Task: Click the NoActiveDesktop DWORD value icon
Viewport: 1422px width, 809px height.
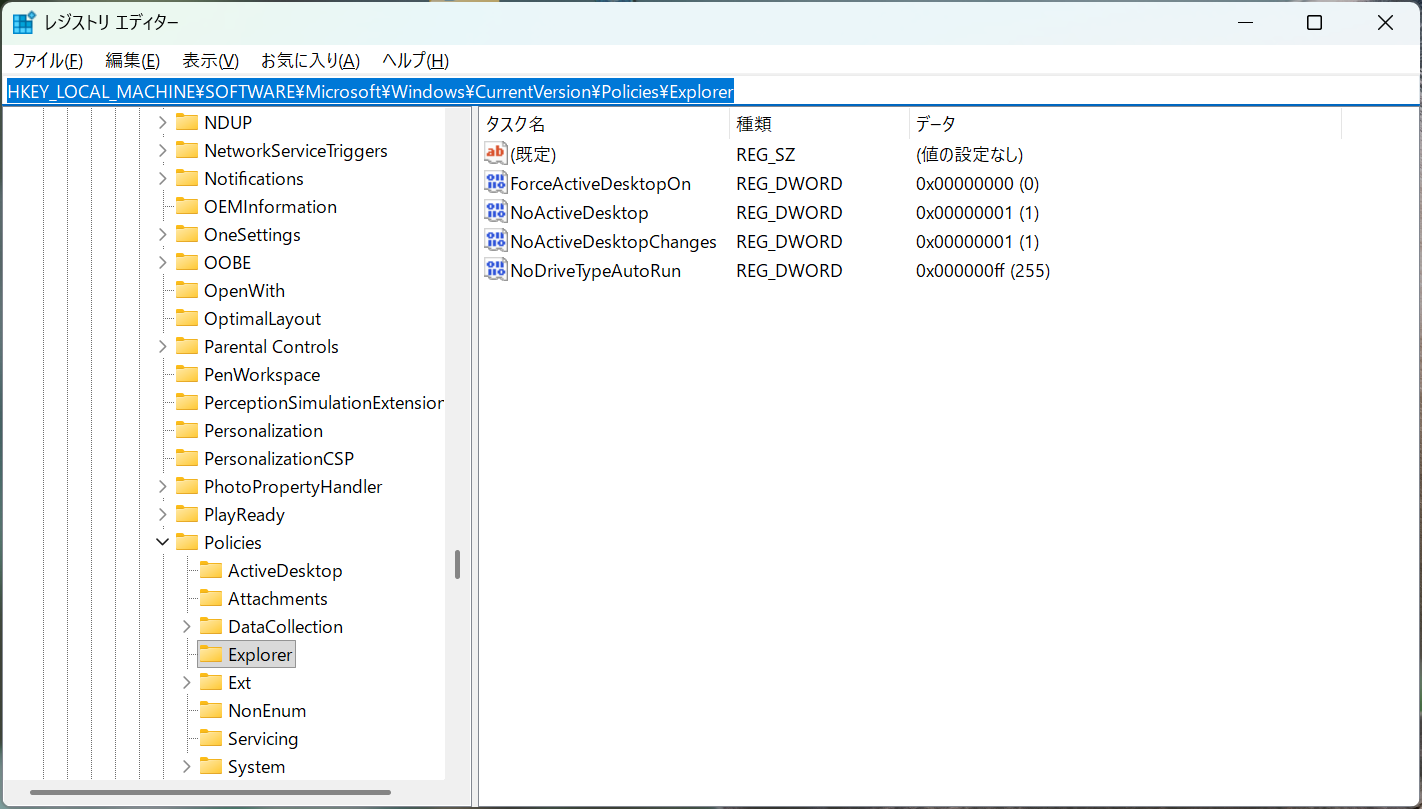Action: 496,212
